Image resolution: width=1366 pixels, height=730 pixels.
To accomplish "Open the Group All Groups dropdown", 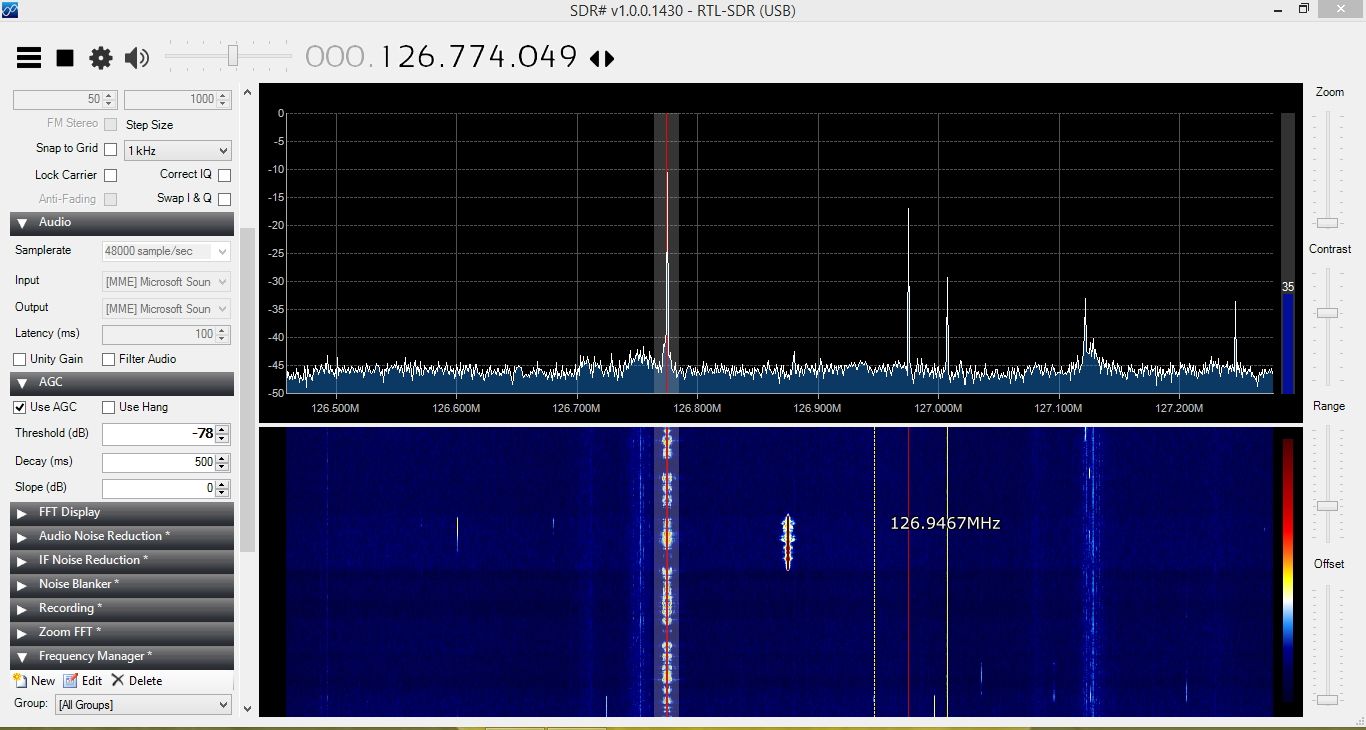I will [x=143, y=704].
